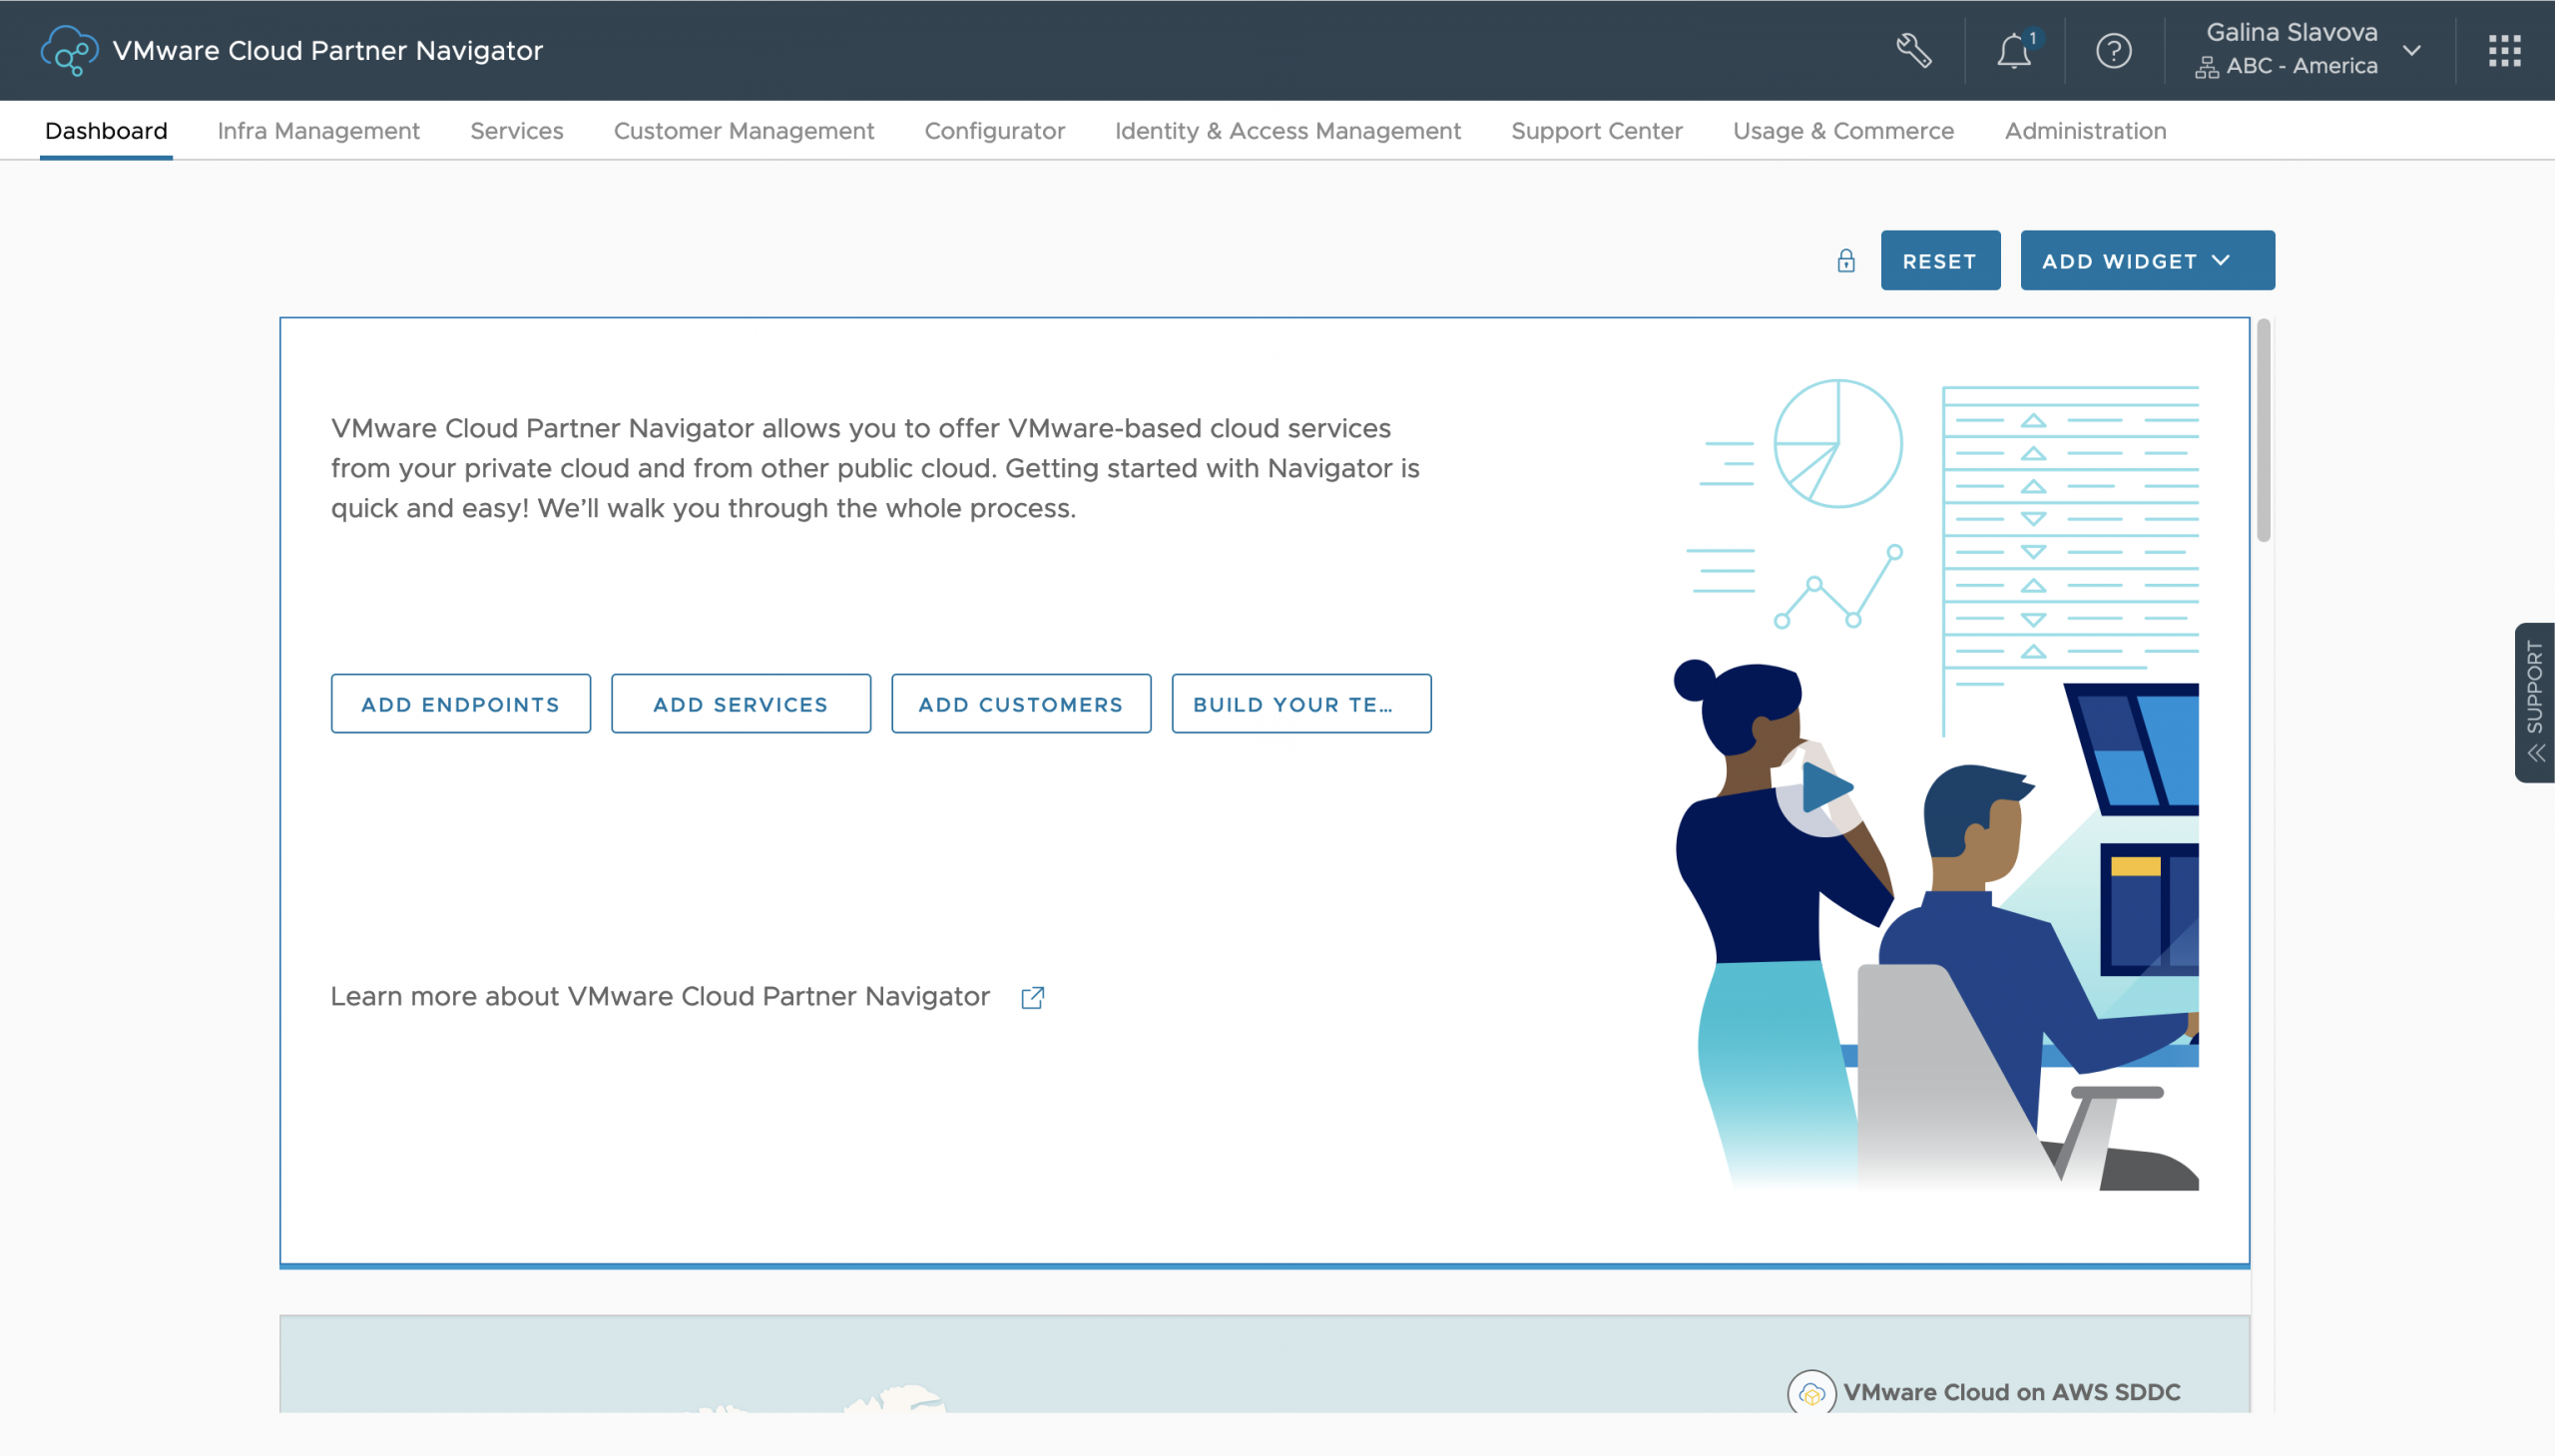The image size is (2555, 1456).
Task: Expand the Galina Slavova account menu
Action: (x=2410, y=50)
